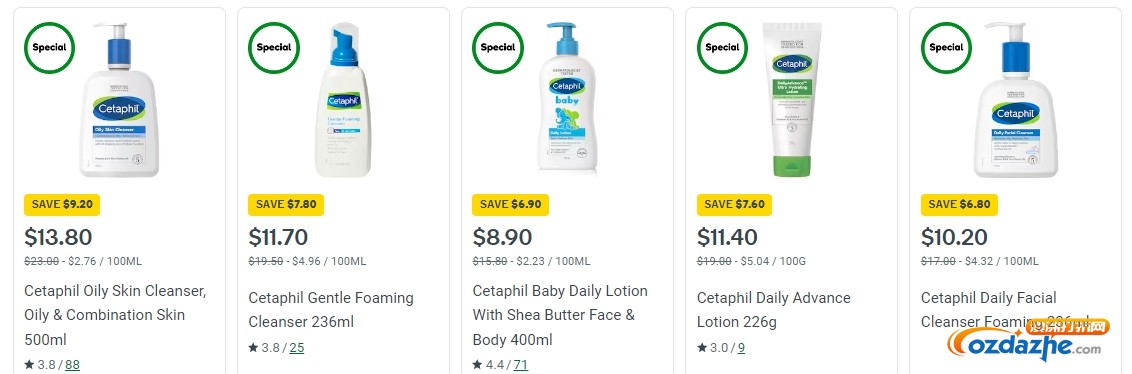Viewport: 1132px width, 374px height.
Task: Open the Daily Facial Cleanser bottle image
Action: tap(1015, 100)
